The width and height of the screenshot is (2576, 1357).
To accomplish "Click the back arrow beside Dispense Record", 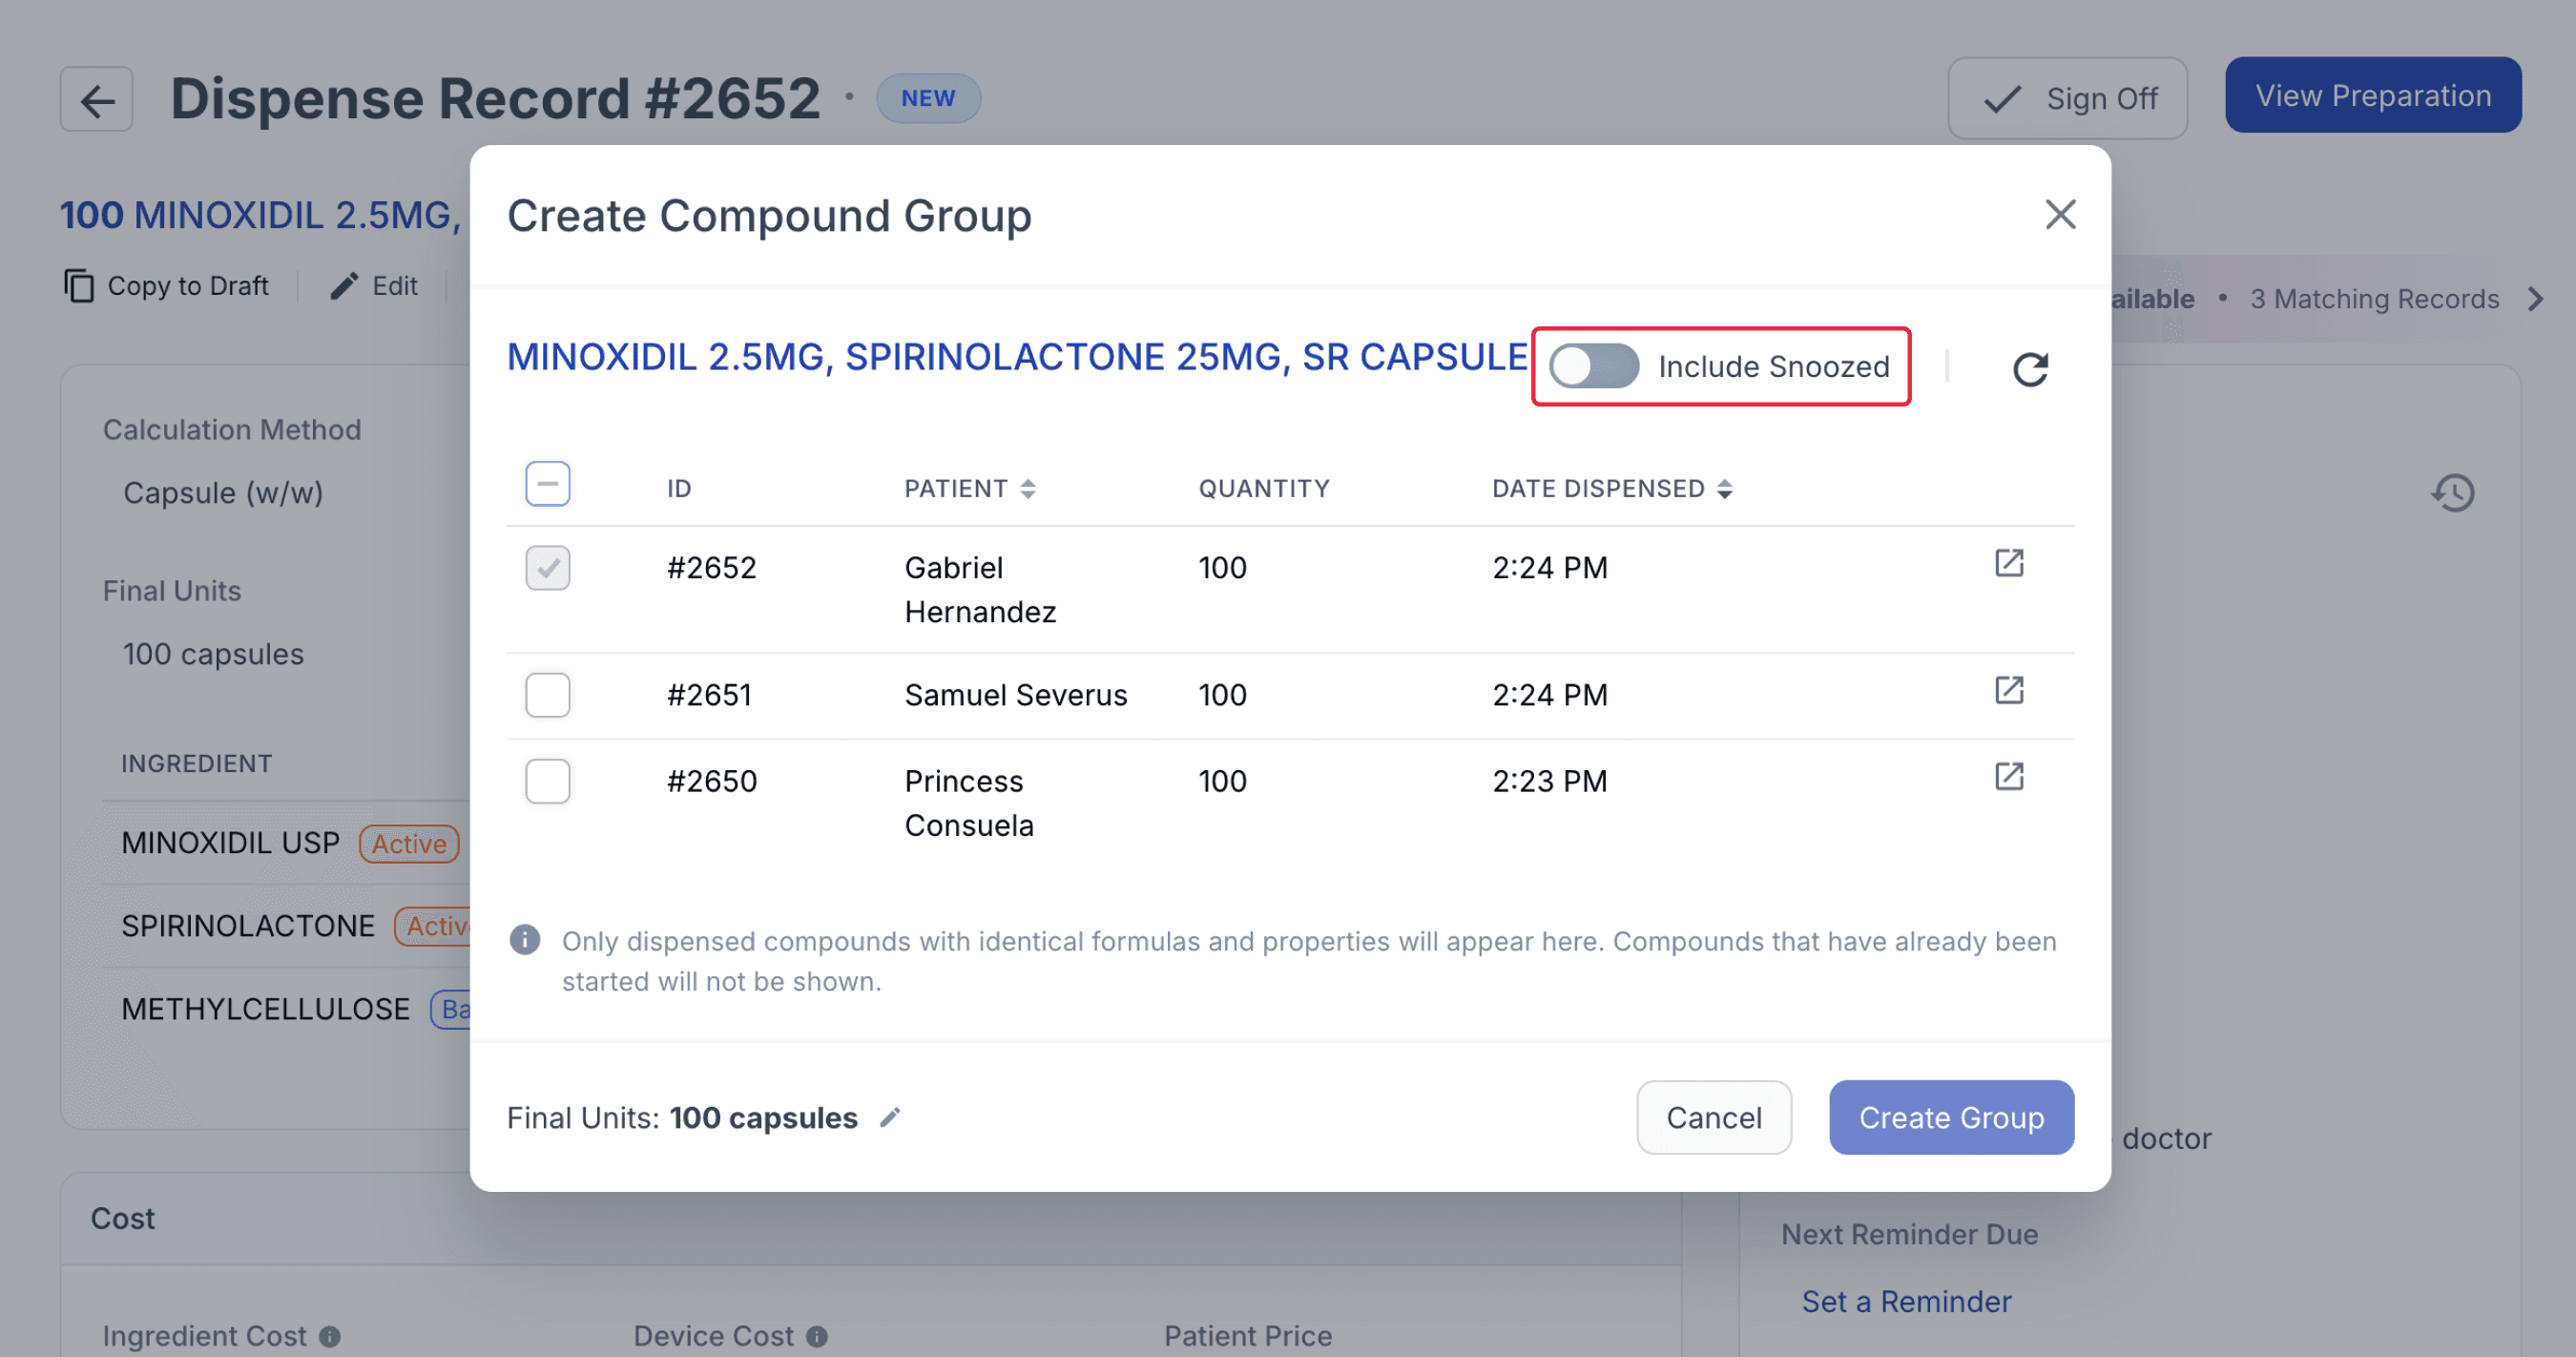I will click(96, 99).
